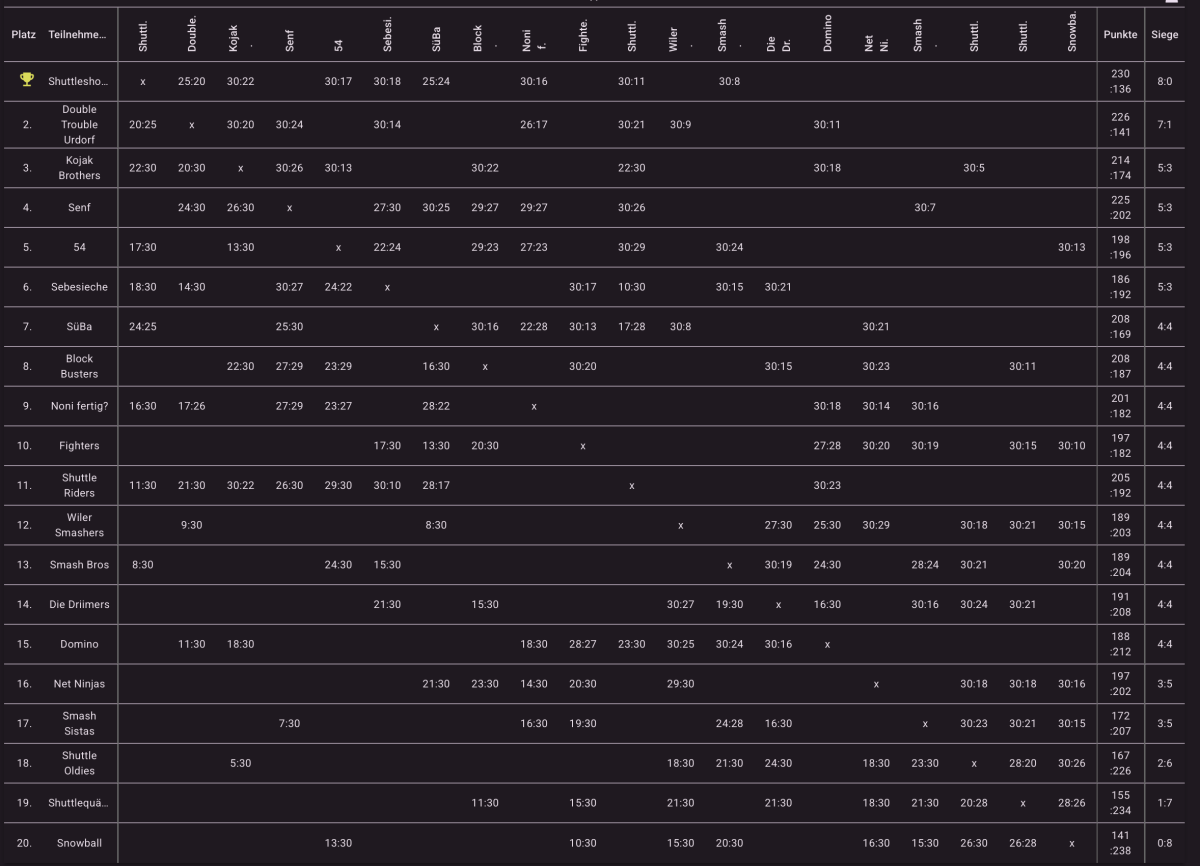This screenshot has height=866, width=1200.
Task: Click the Snowba. column header
Action: coord(1072,34)
